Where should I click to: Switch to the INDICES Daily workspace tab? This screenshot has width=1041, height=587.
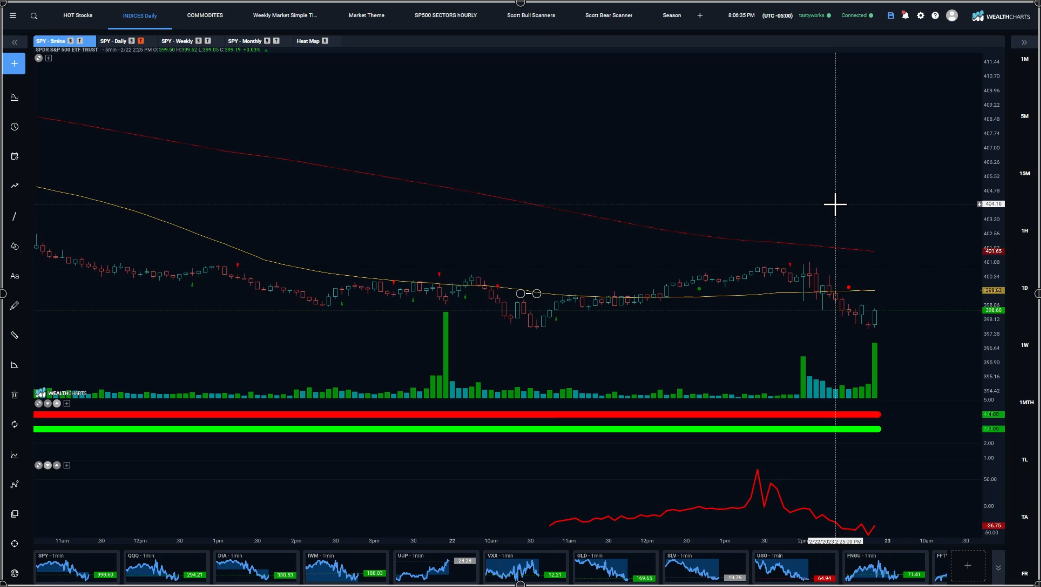coord(139,15)
